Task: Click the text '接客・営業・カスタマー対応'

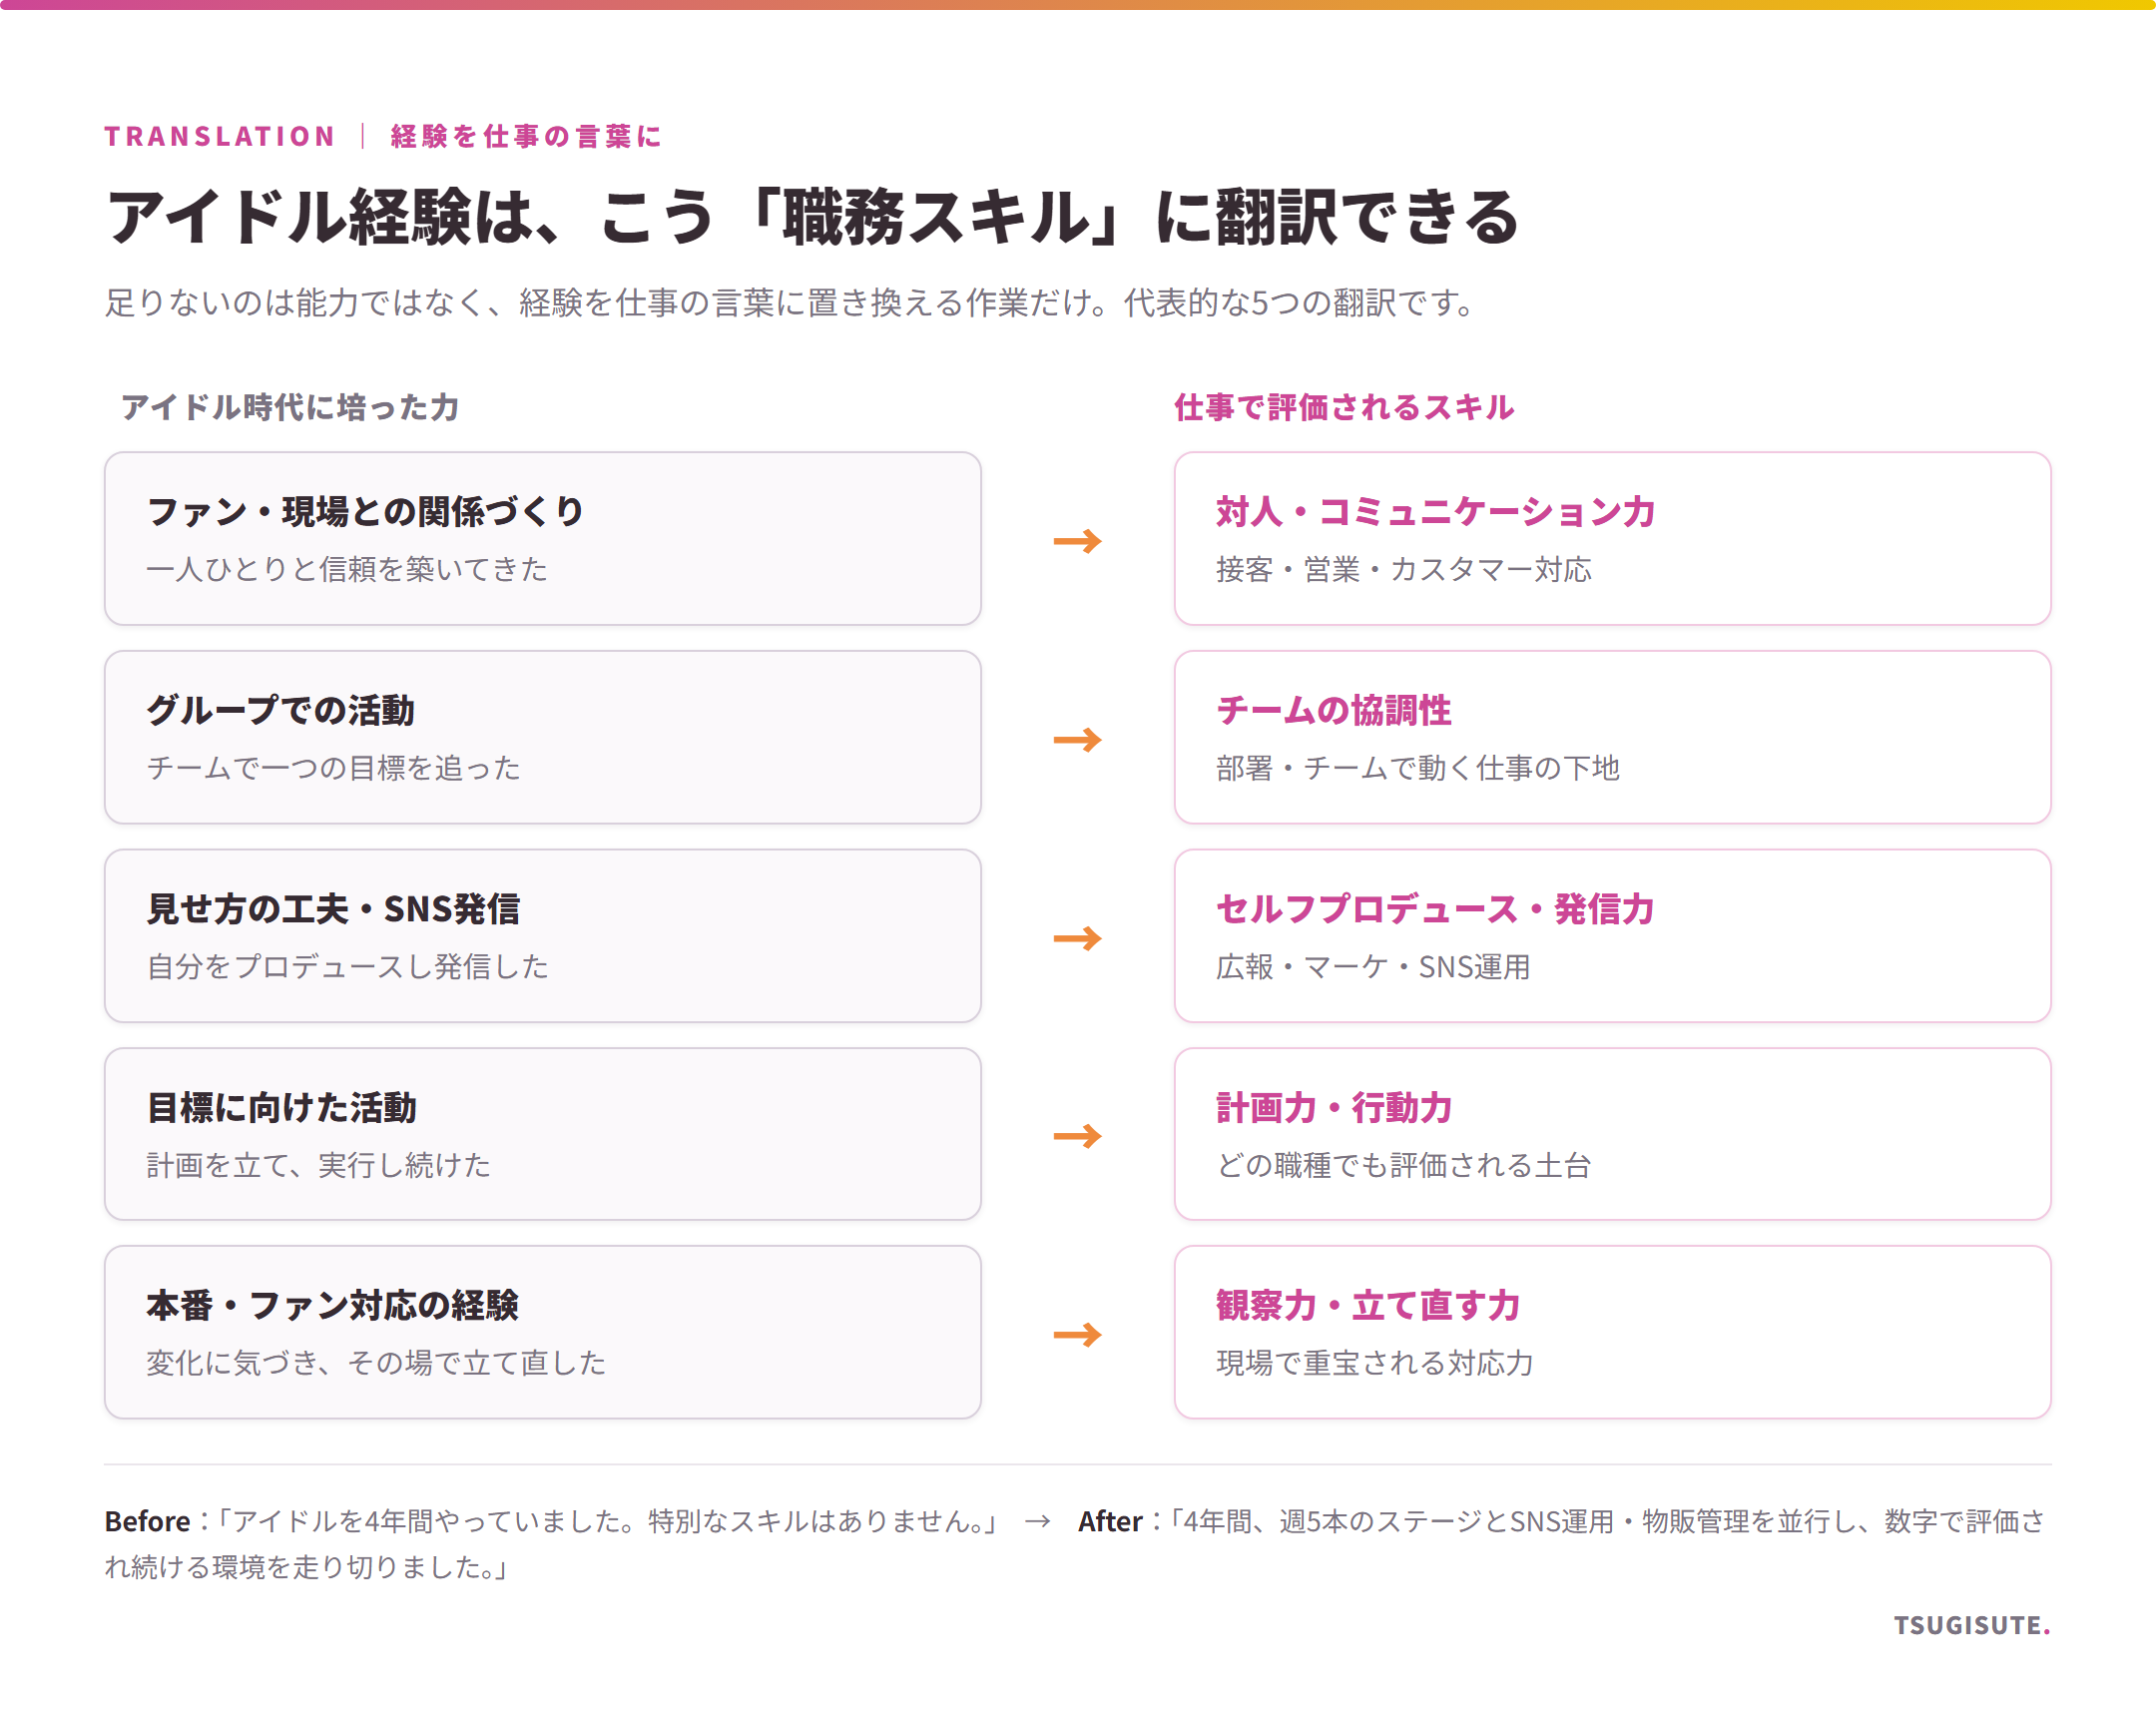Action: [1403, 569]
